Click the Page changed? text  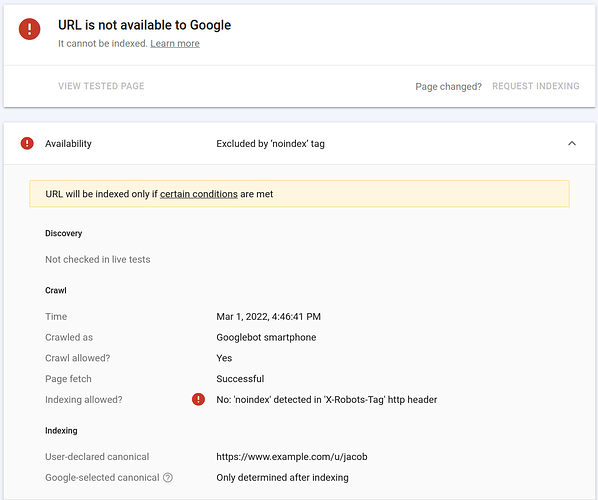tap(448, 87)
